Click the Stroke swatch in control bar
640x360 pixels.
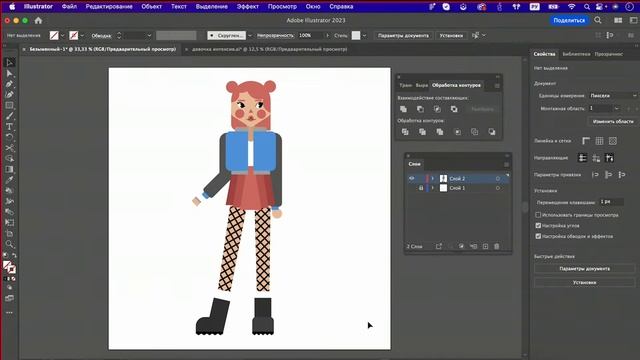pos(73,36)
